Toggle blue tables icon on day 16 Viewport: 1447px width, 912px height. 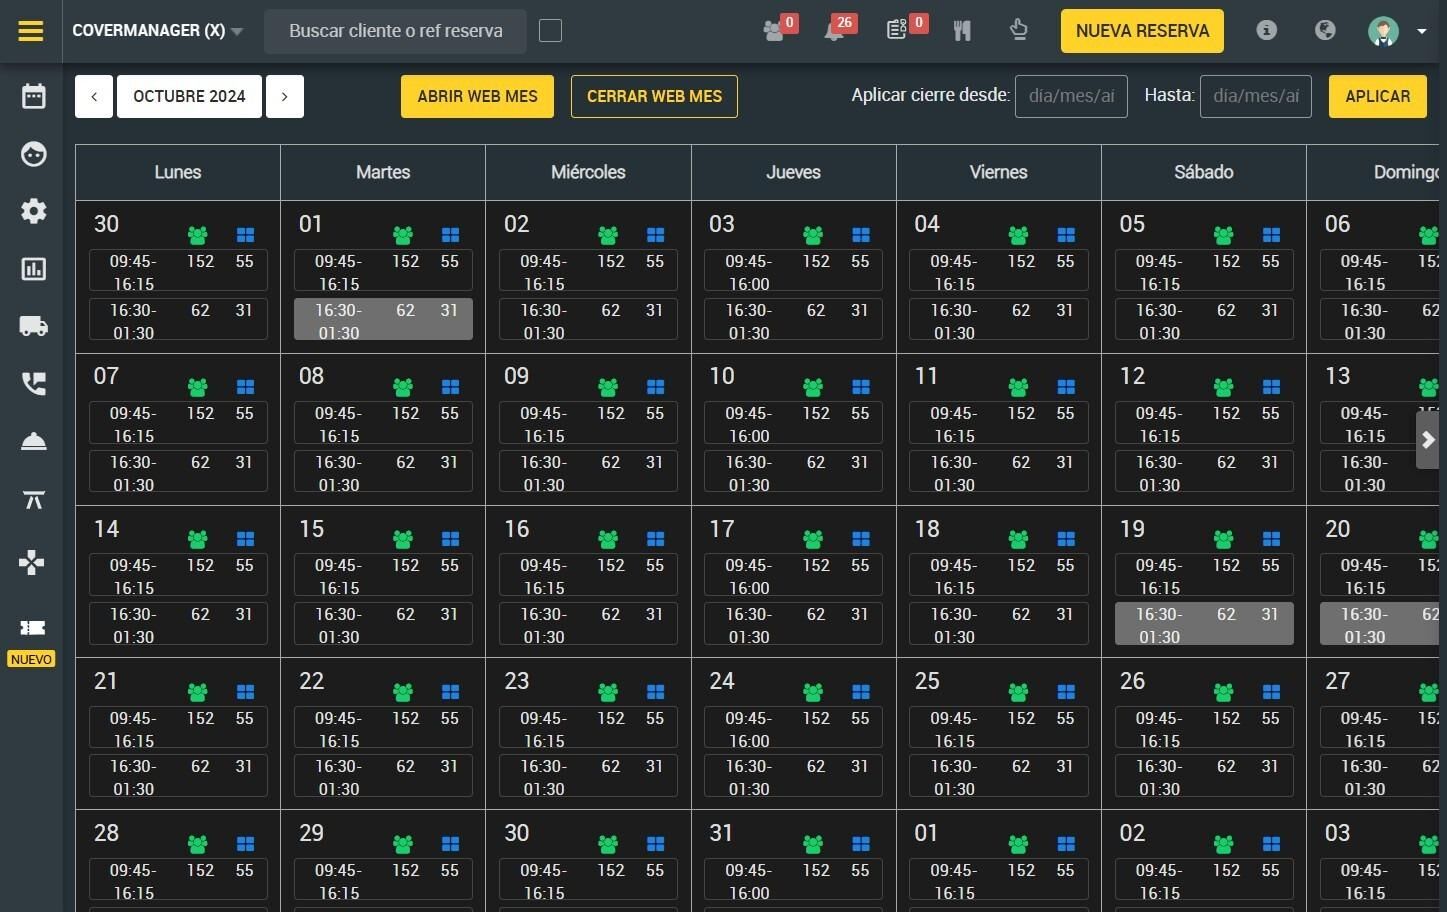(656, 539)
